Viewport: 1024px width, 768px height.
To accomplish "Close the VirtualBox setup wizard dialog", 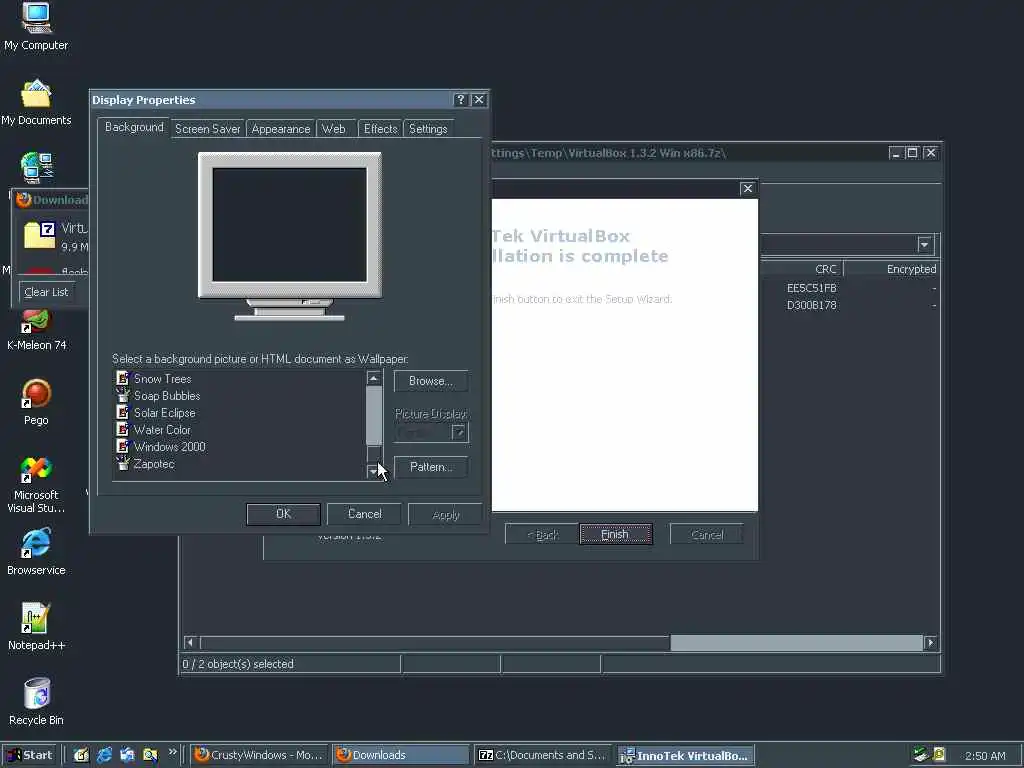I will pos(748,188).
